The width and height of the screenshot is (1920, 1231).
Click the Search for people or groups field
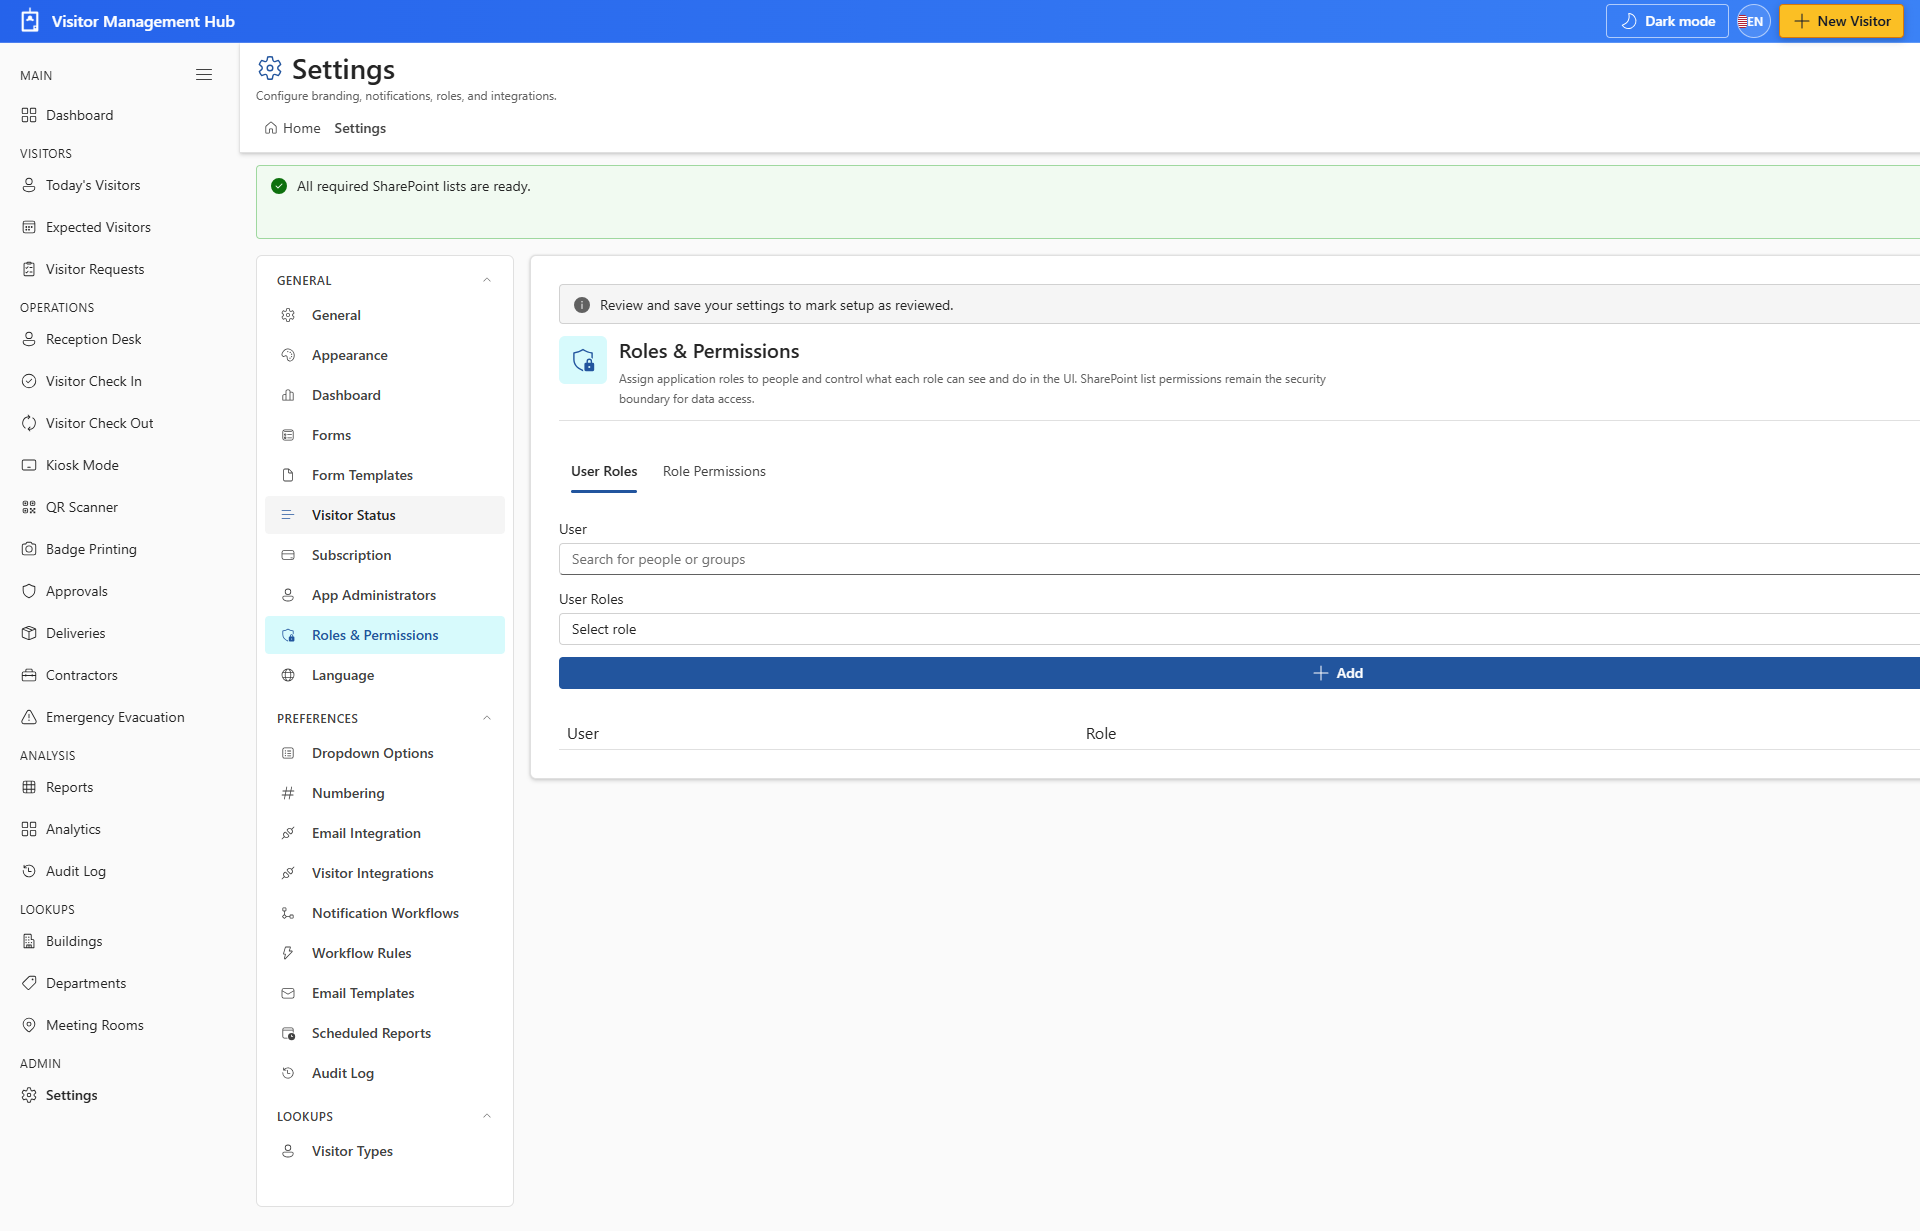point(1239,559)
